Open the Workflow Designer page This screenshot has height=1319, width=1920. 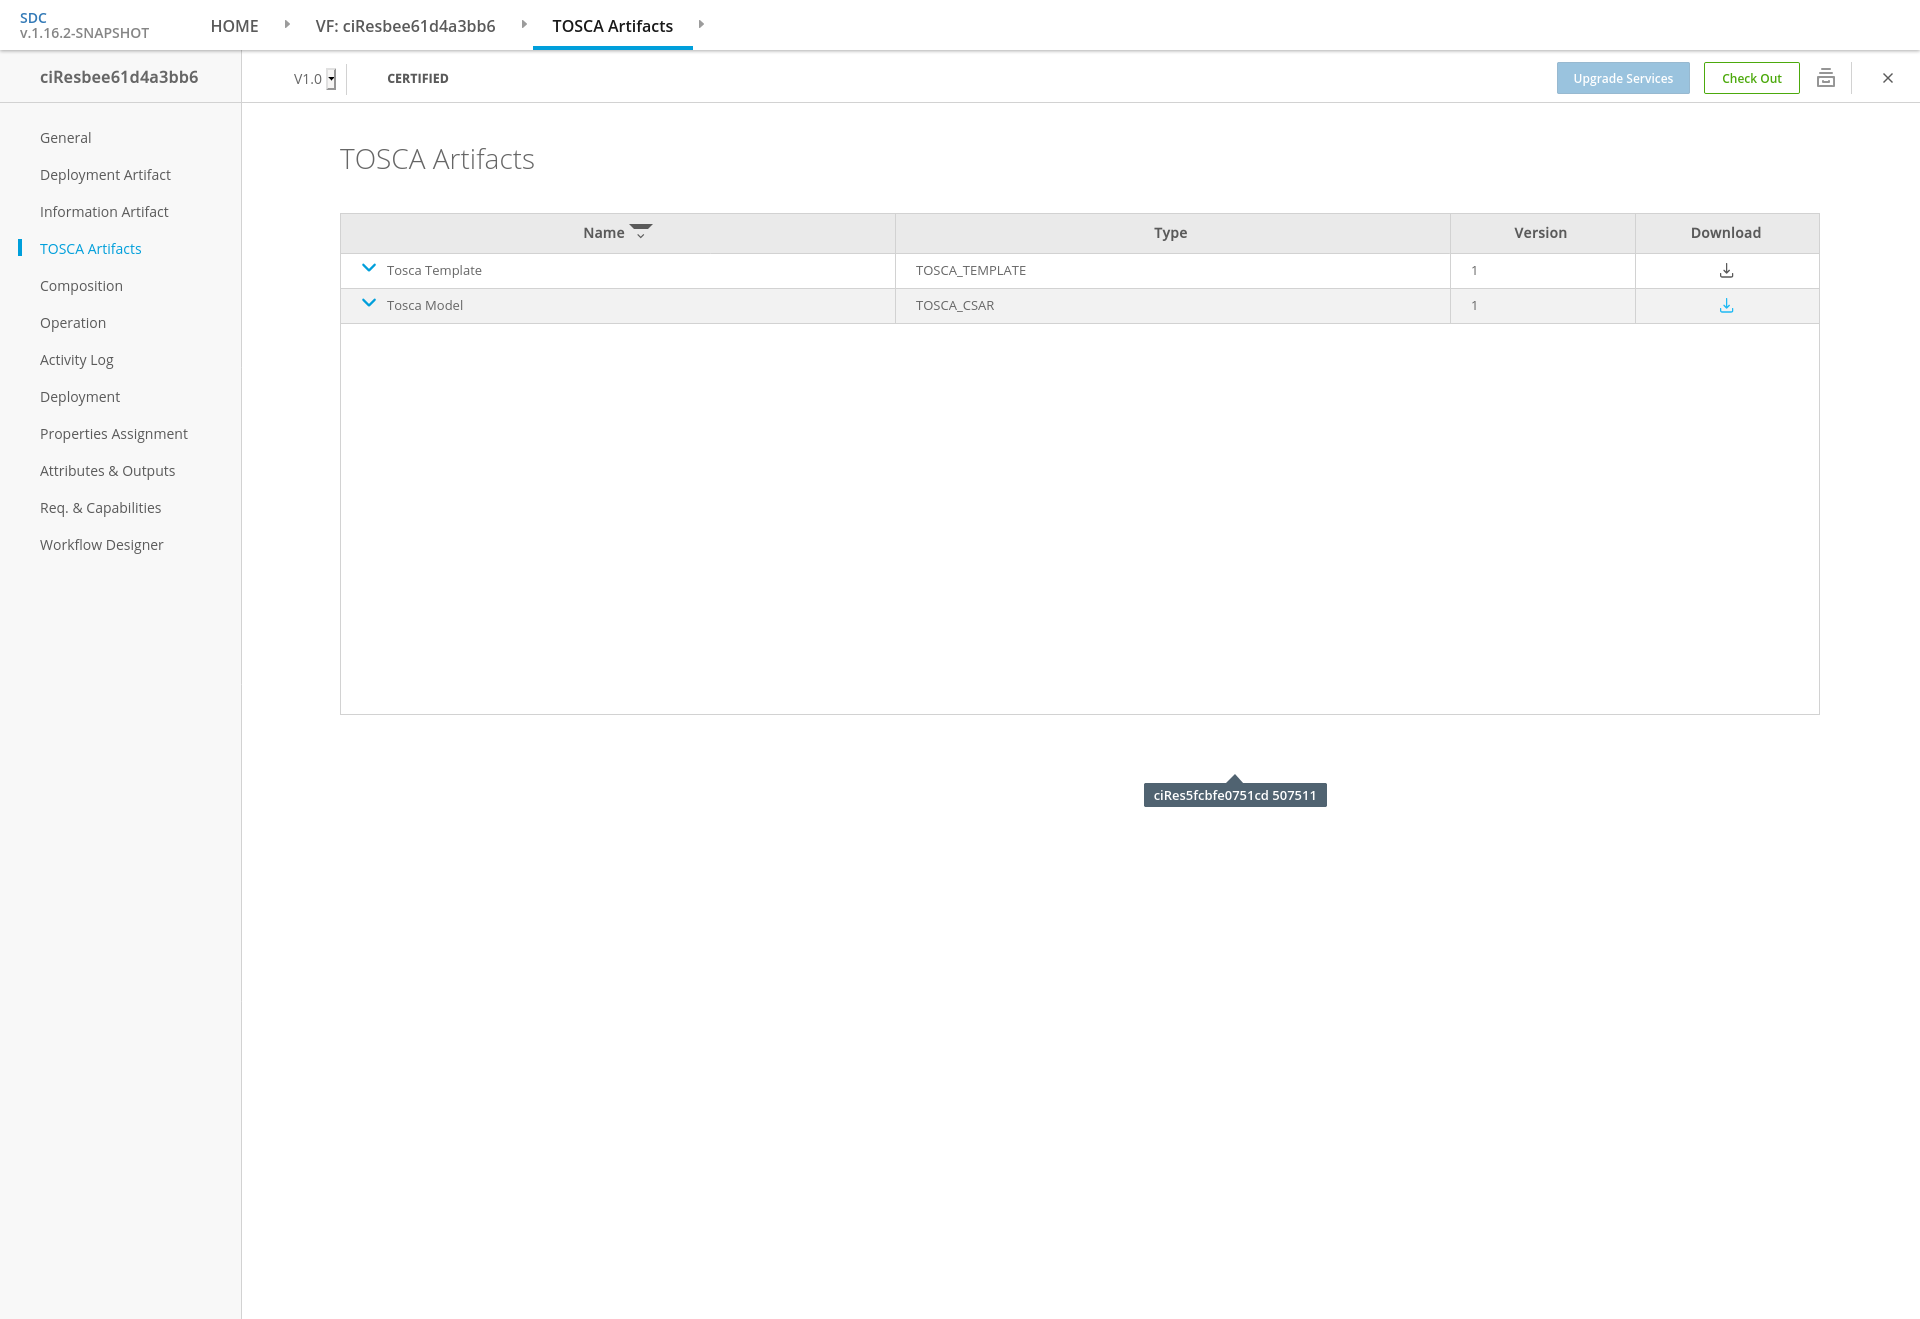tap(101, 545)
